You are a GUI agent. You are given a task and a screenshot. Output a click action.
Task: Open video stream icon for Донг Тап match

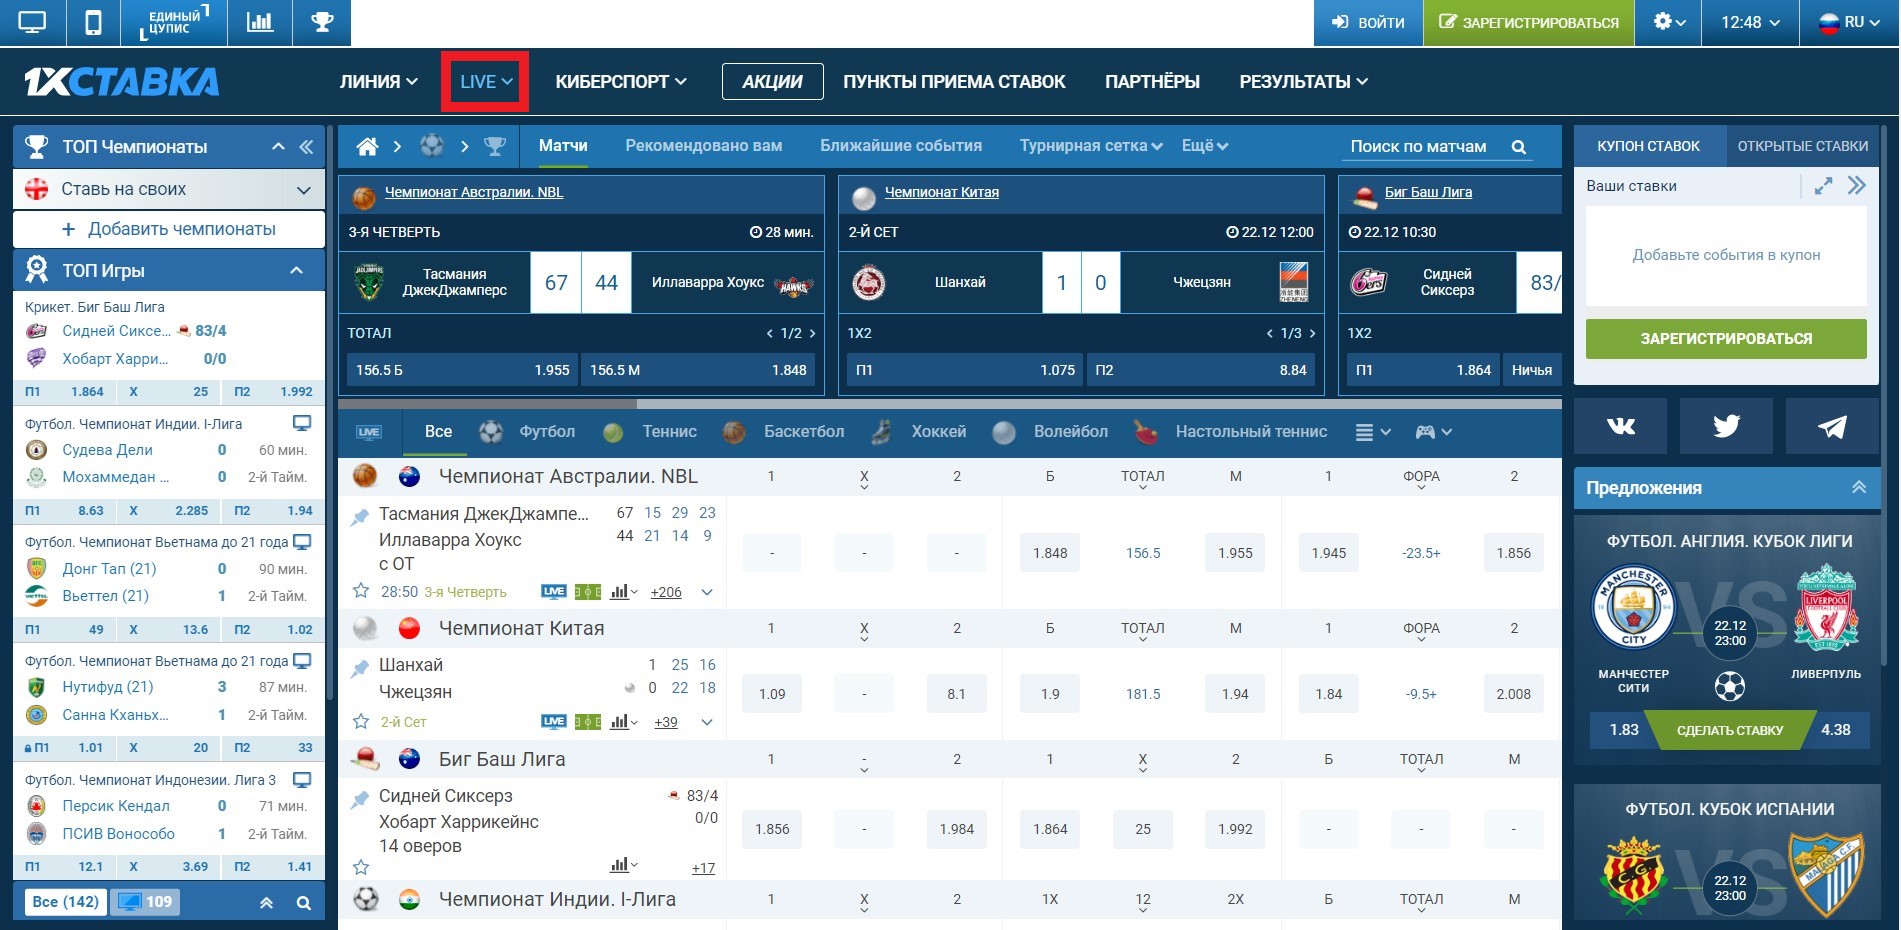click(x=302, y=542)
